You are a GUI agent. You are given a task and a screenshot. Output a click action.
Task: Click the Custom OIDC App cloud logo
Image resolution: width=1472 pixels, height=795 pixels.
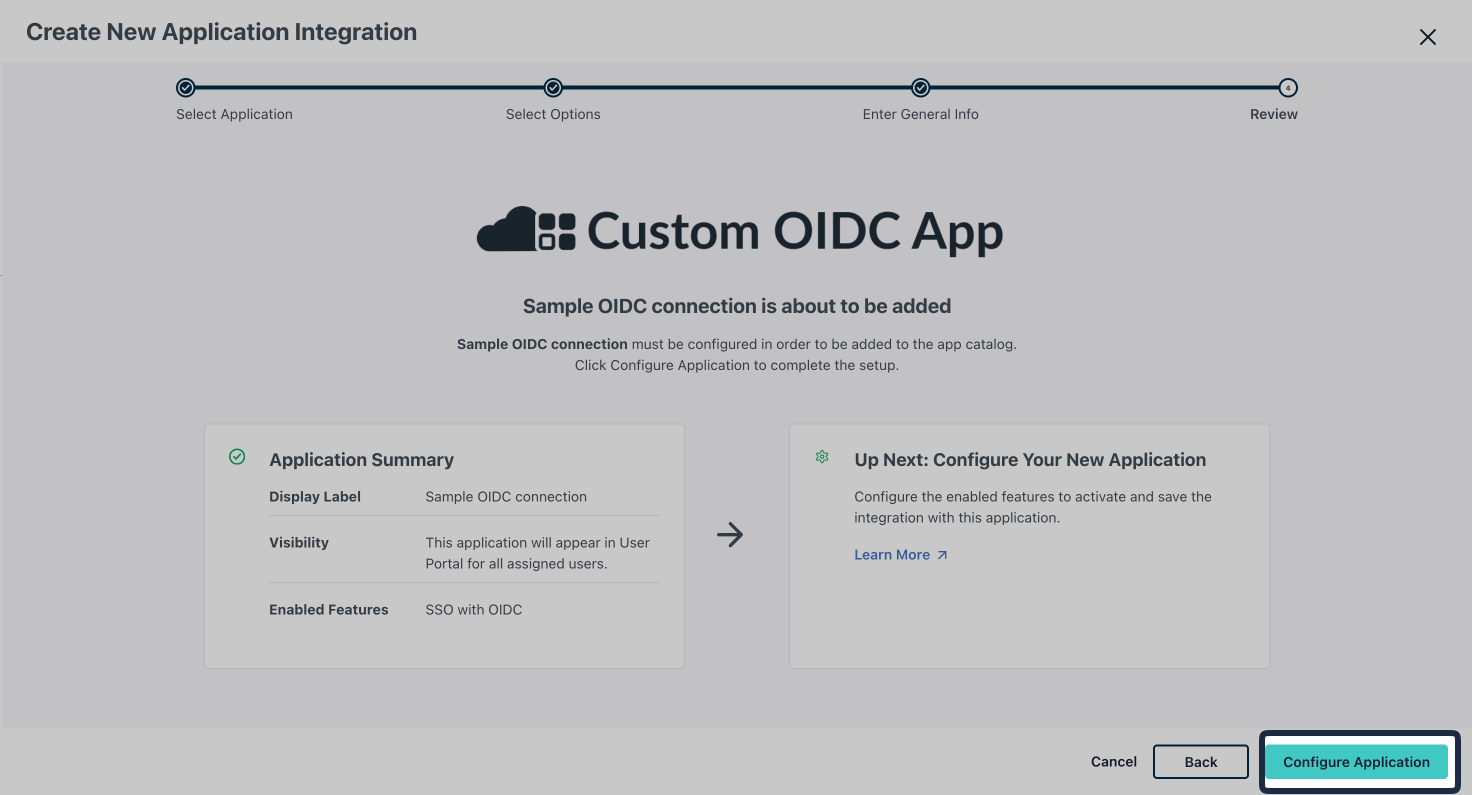click(525, 230)
